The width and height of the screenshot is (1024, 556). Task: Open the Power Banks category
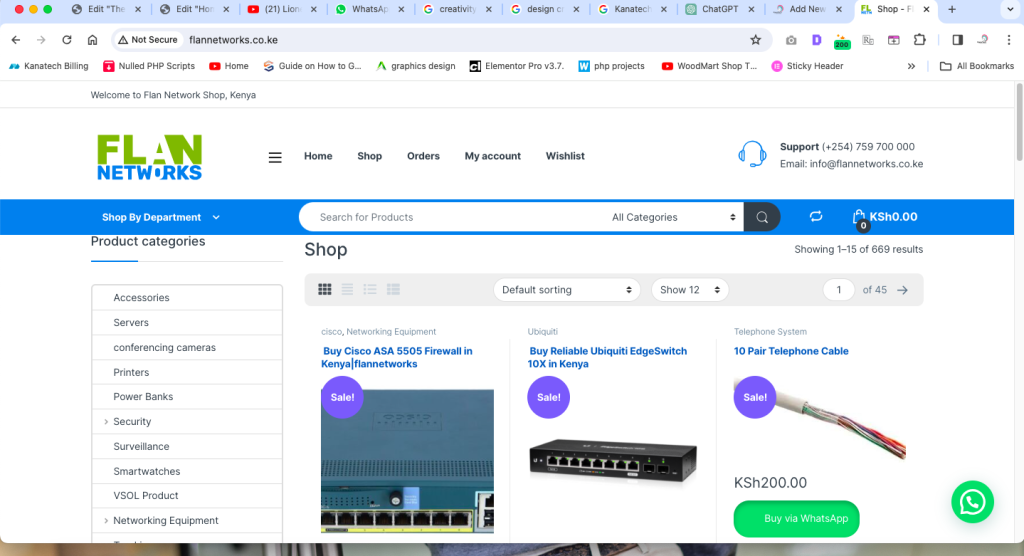coord(143,397)
